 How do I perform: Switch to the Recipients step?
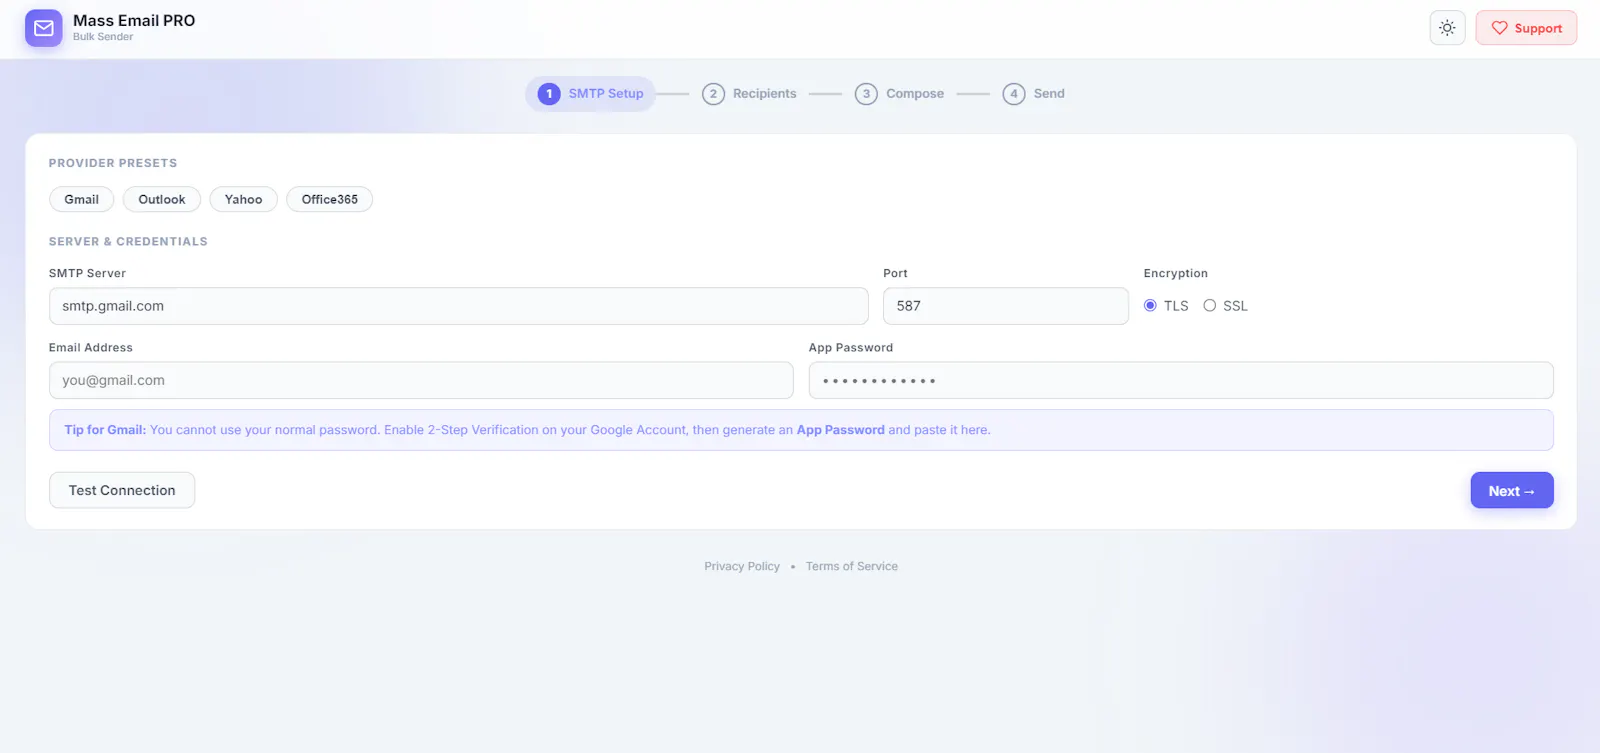[749, 94]
